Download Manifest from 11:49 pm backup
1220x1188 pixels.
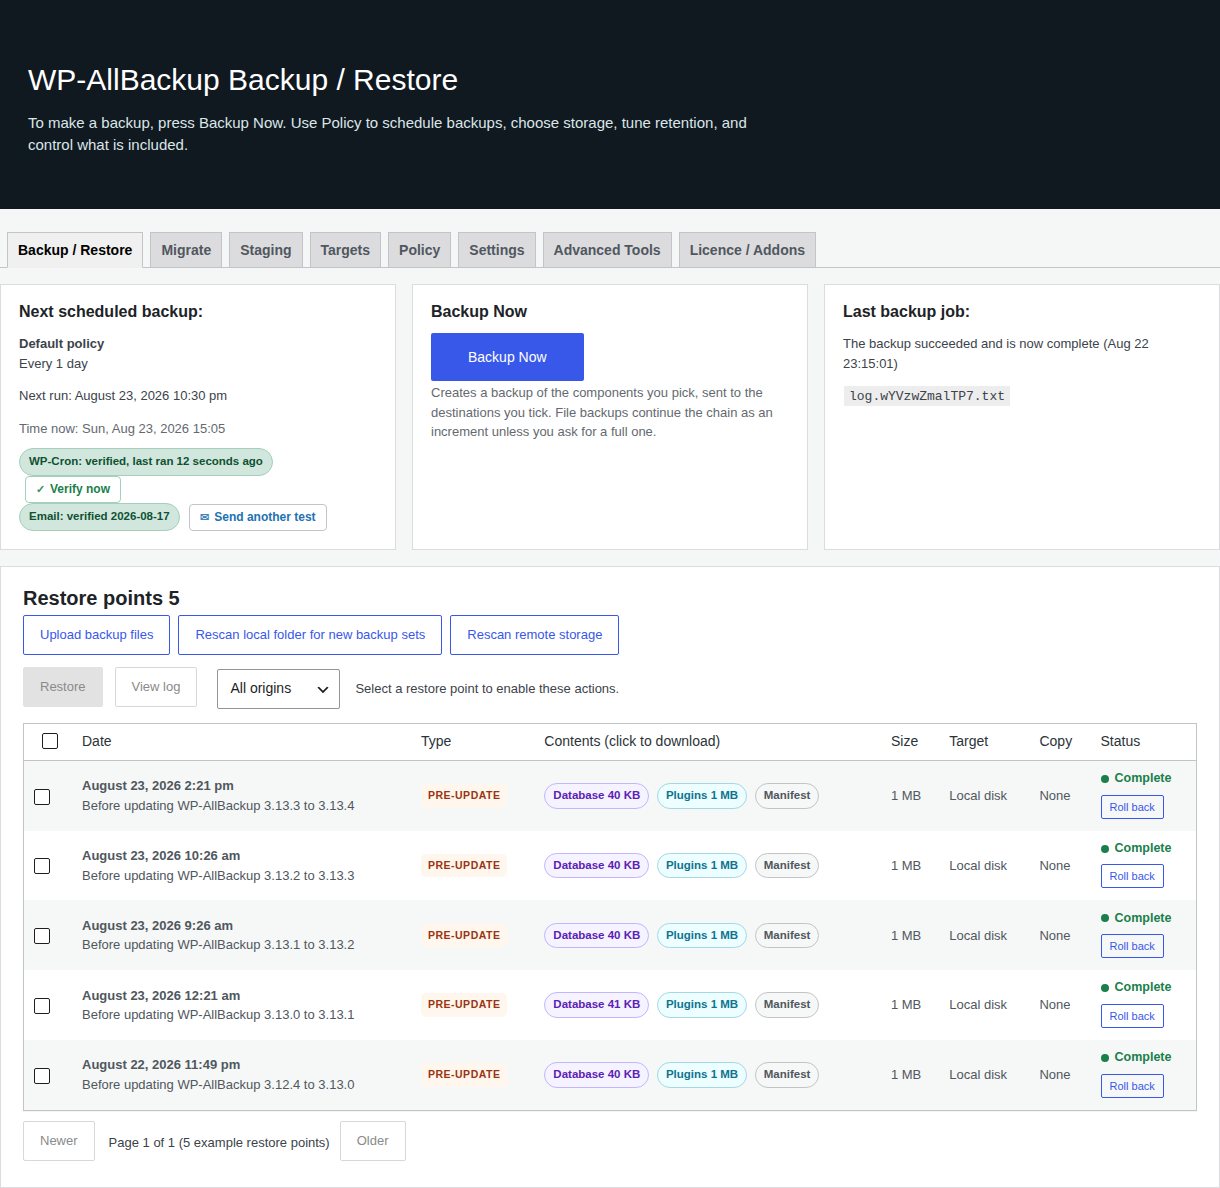787,1075
